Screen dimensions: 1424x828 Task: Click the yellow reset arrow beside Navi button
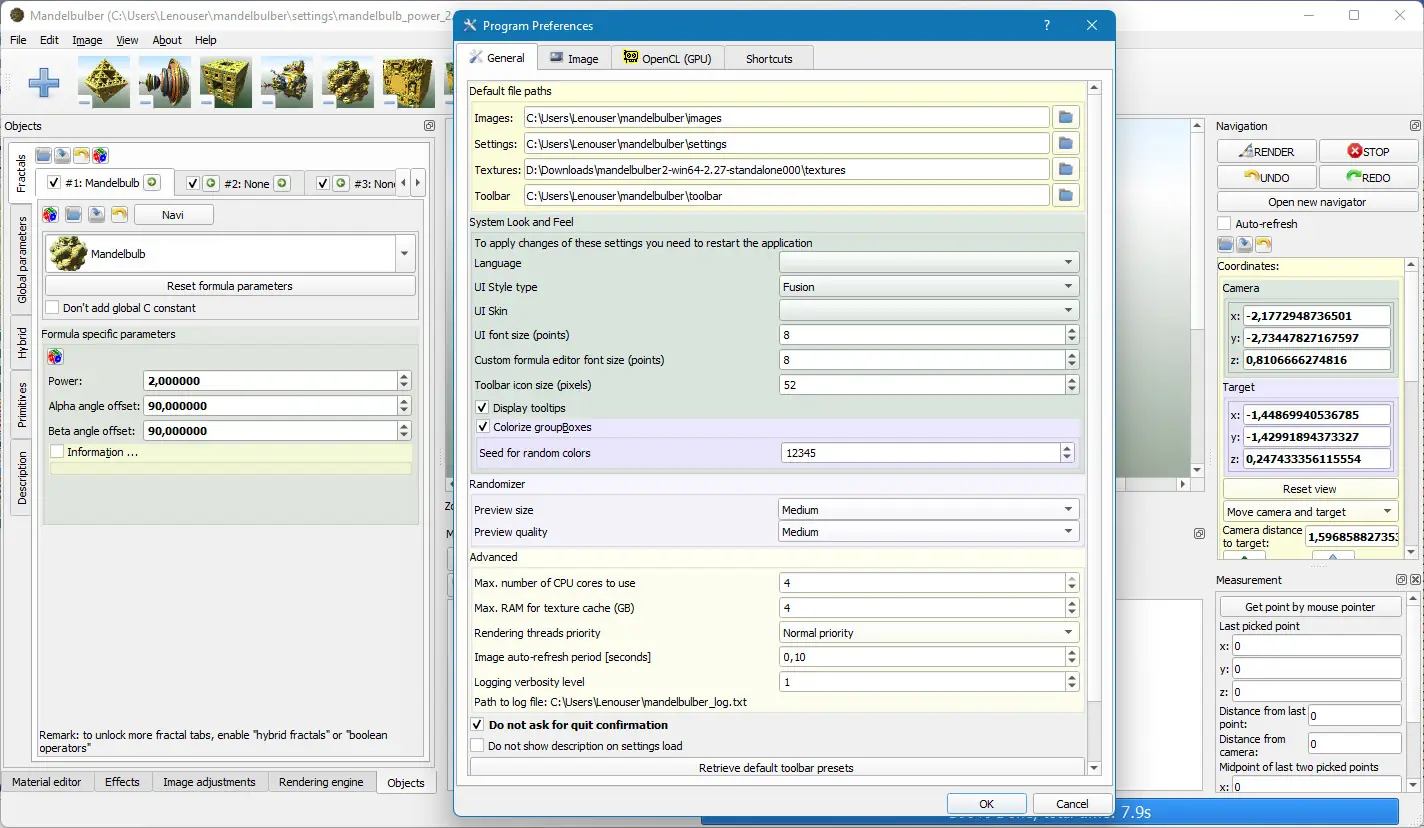[x=119, y=214]
